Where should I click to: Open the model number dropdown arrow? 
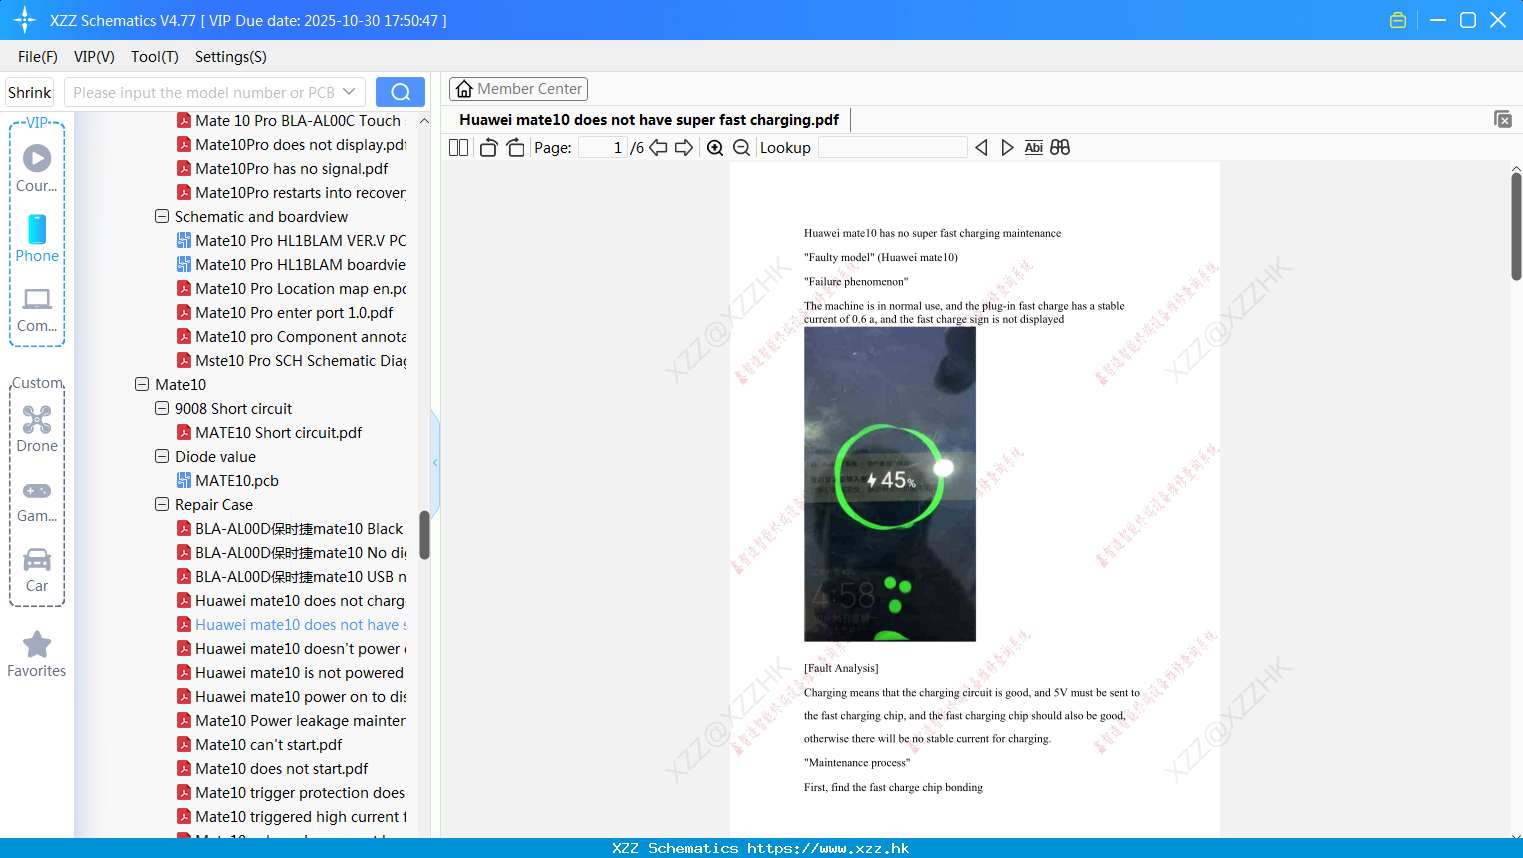tap(349, 92)
